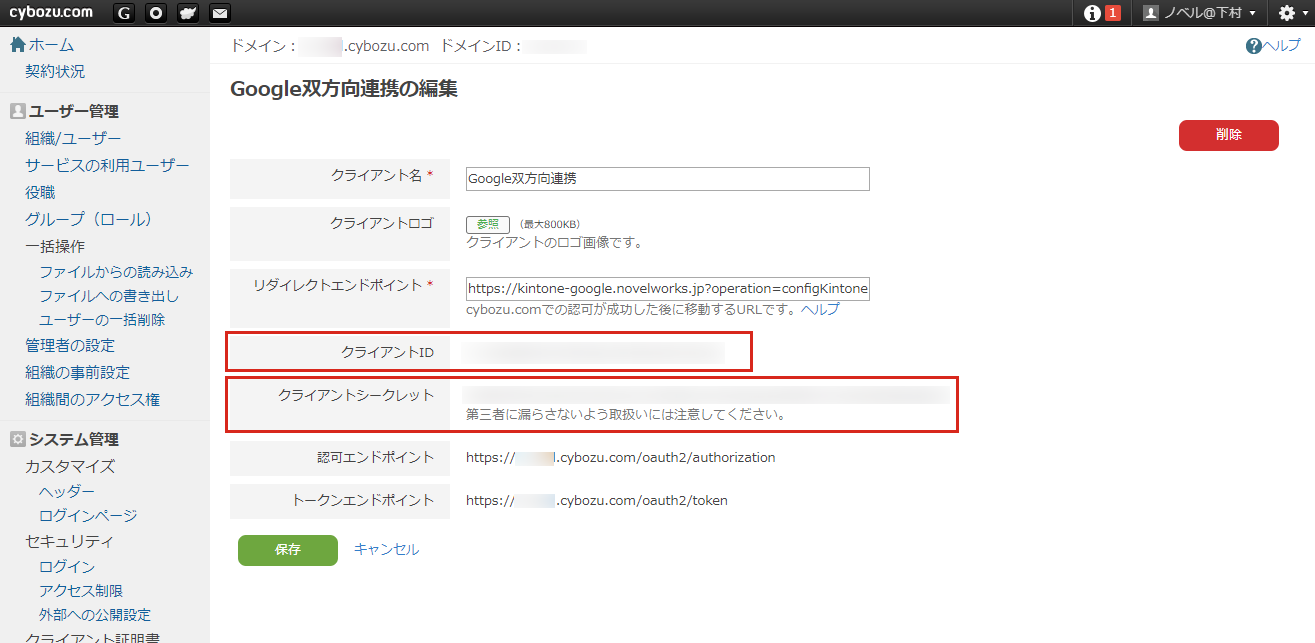1315x643 pixels.
Task: Open アクセス制限 settings
Action: click(x=81, y=591)
